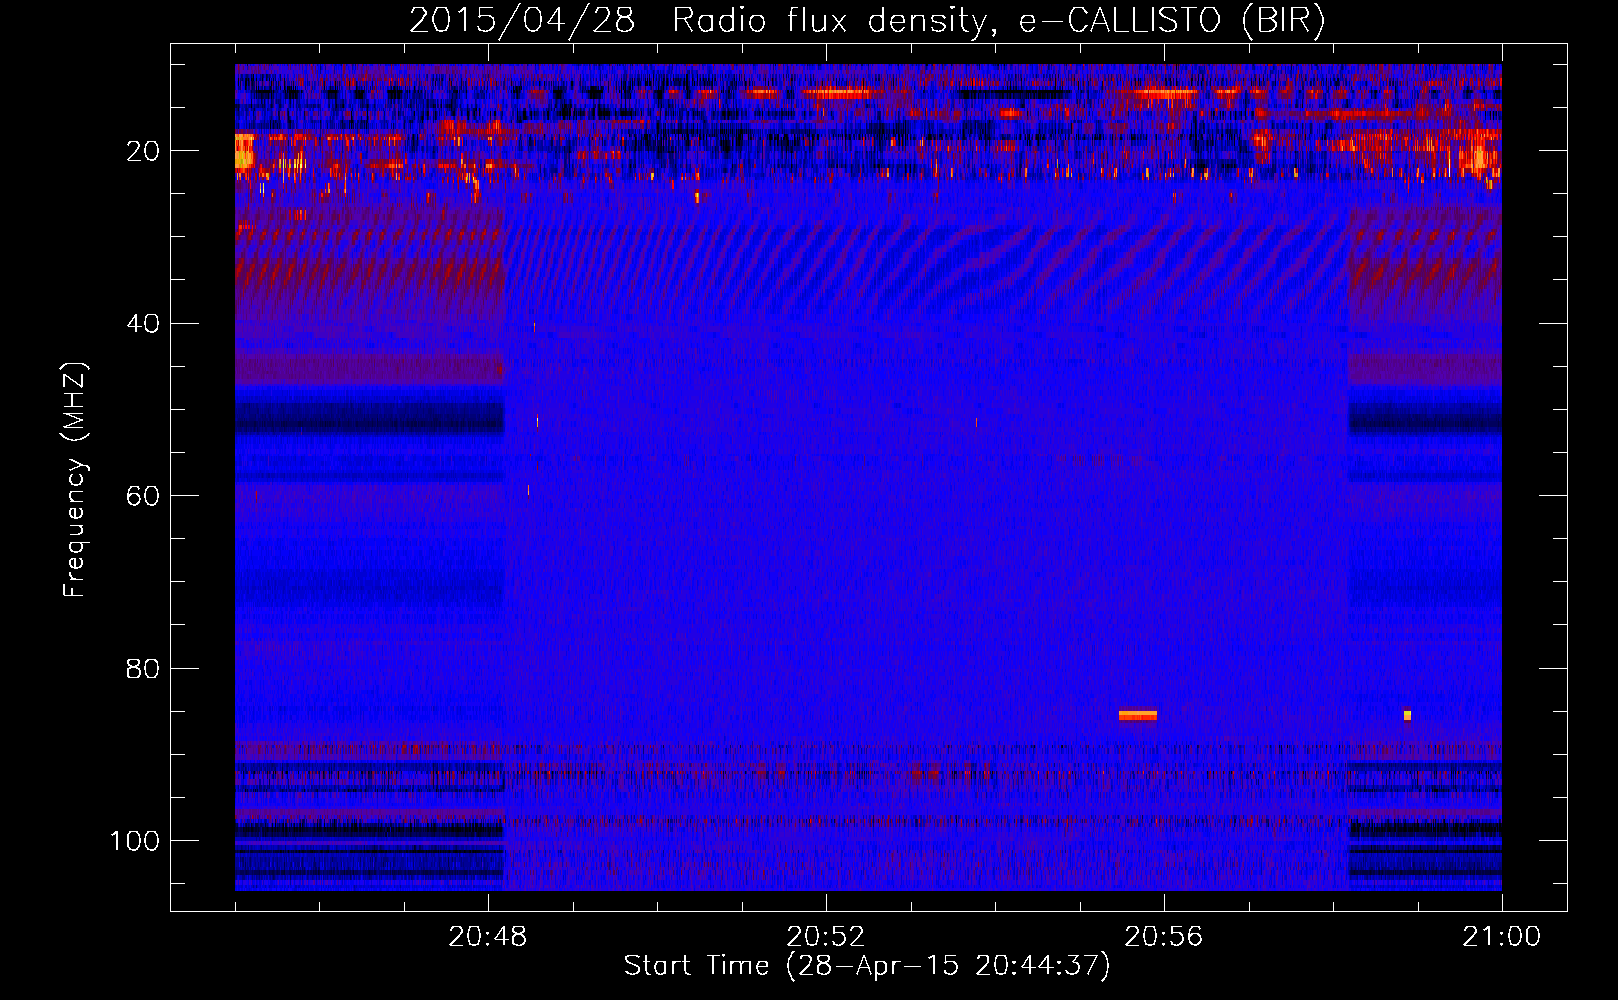Click the small yellow spot after 20:58

[1407, 715]
